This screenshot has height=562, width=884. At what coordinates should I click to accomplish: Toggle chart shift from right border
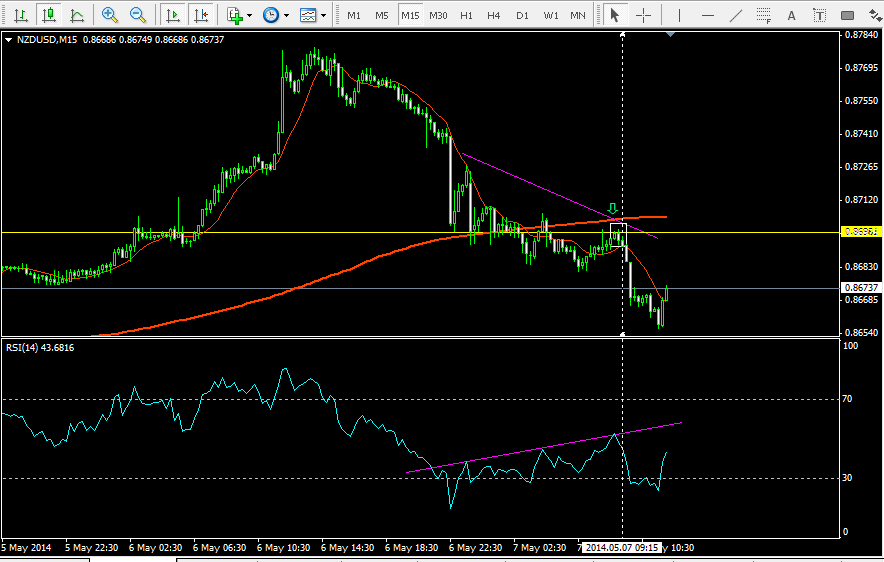coord(201,15)
